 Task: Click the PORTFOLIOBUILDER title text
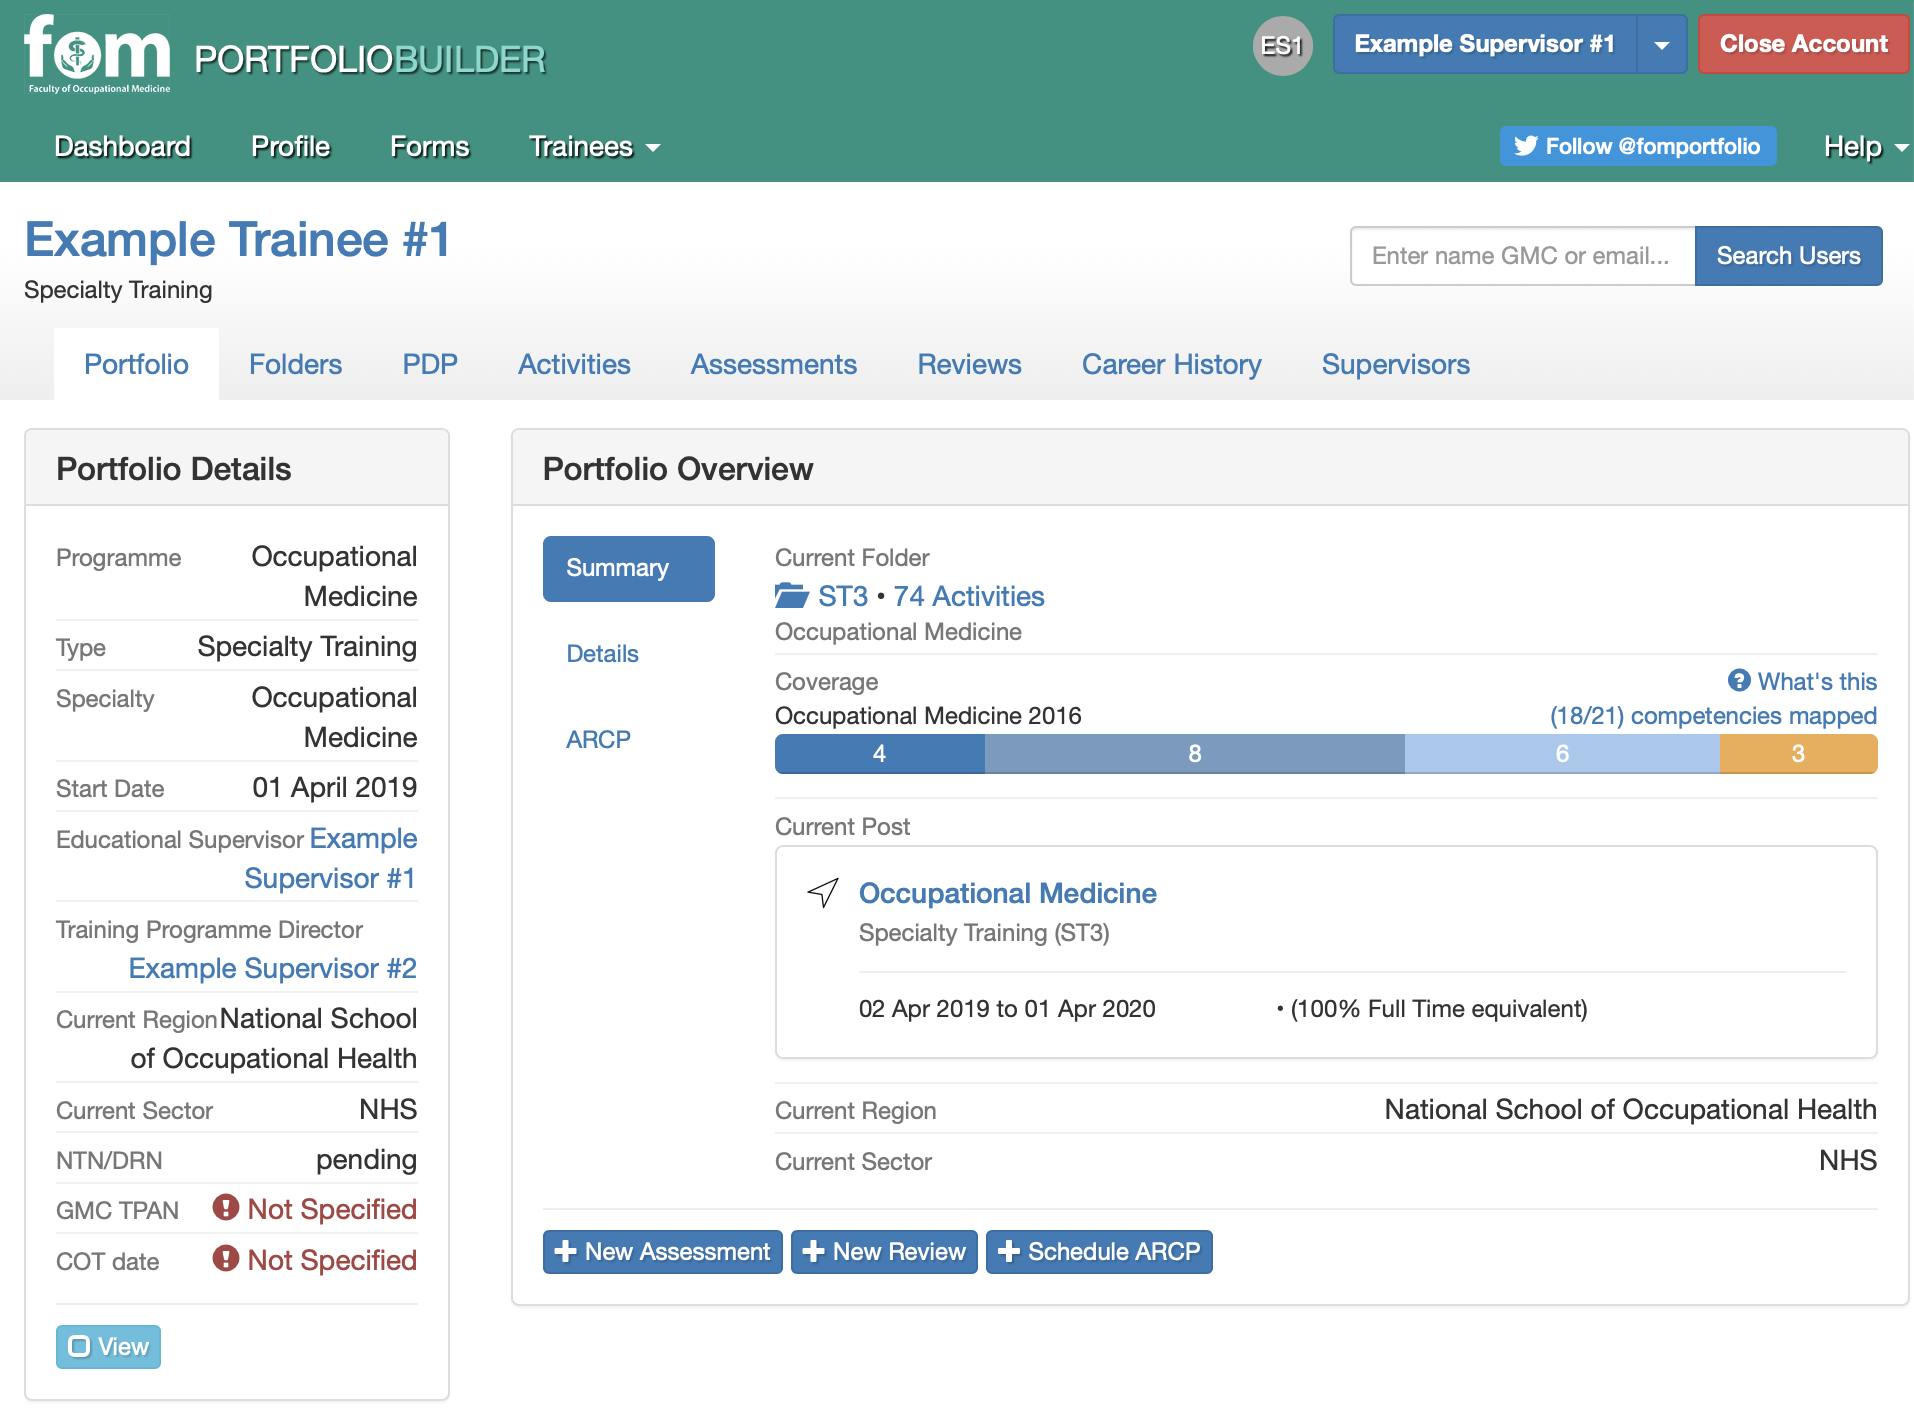tap(370, 60)
